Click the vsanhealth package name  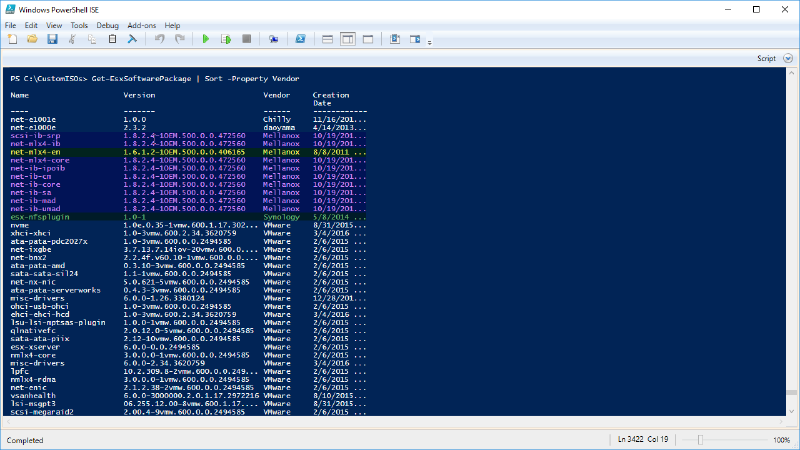[x=33, y=395]
